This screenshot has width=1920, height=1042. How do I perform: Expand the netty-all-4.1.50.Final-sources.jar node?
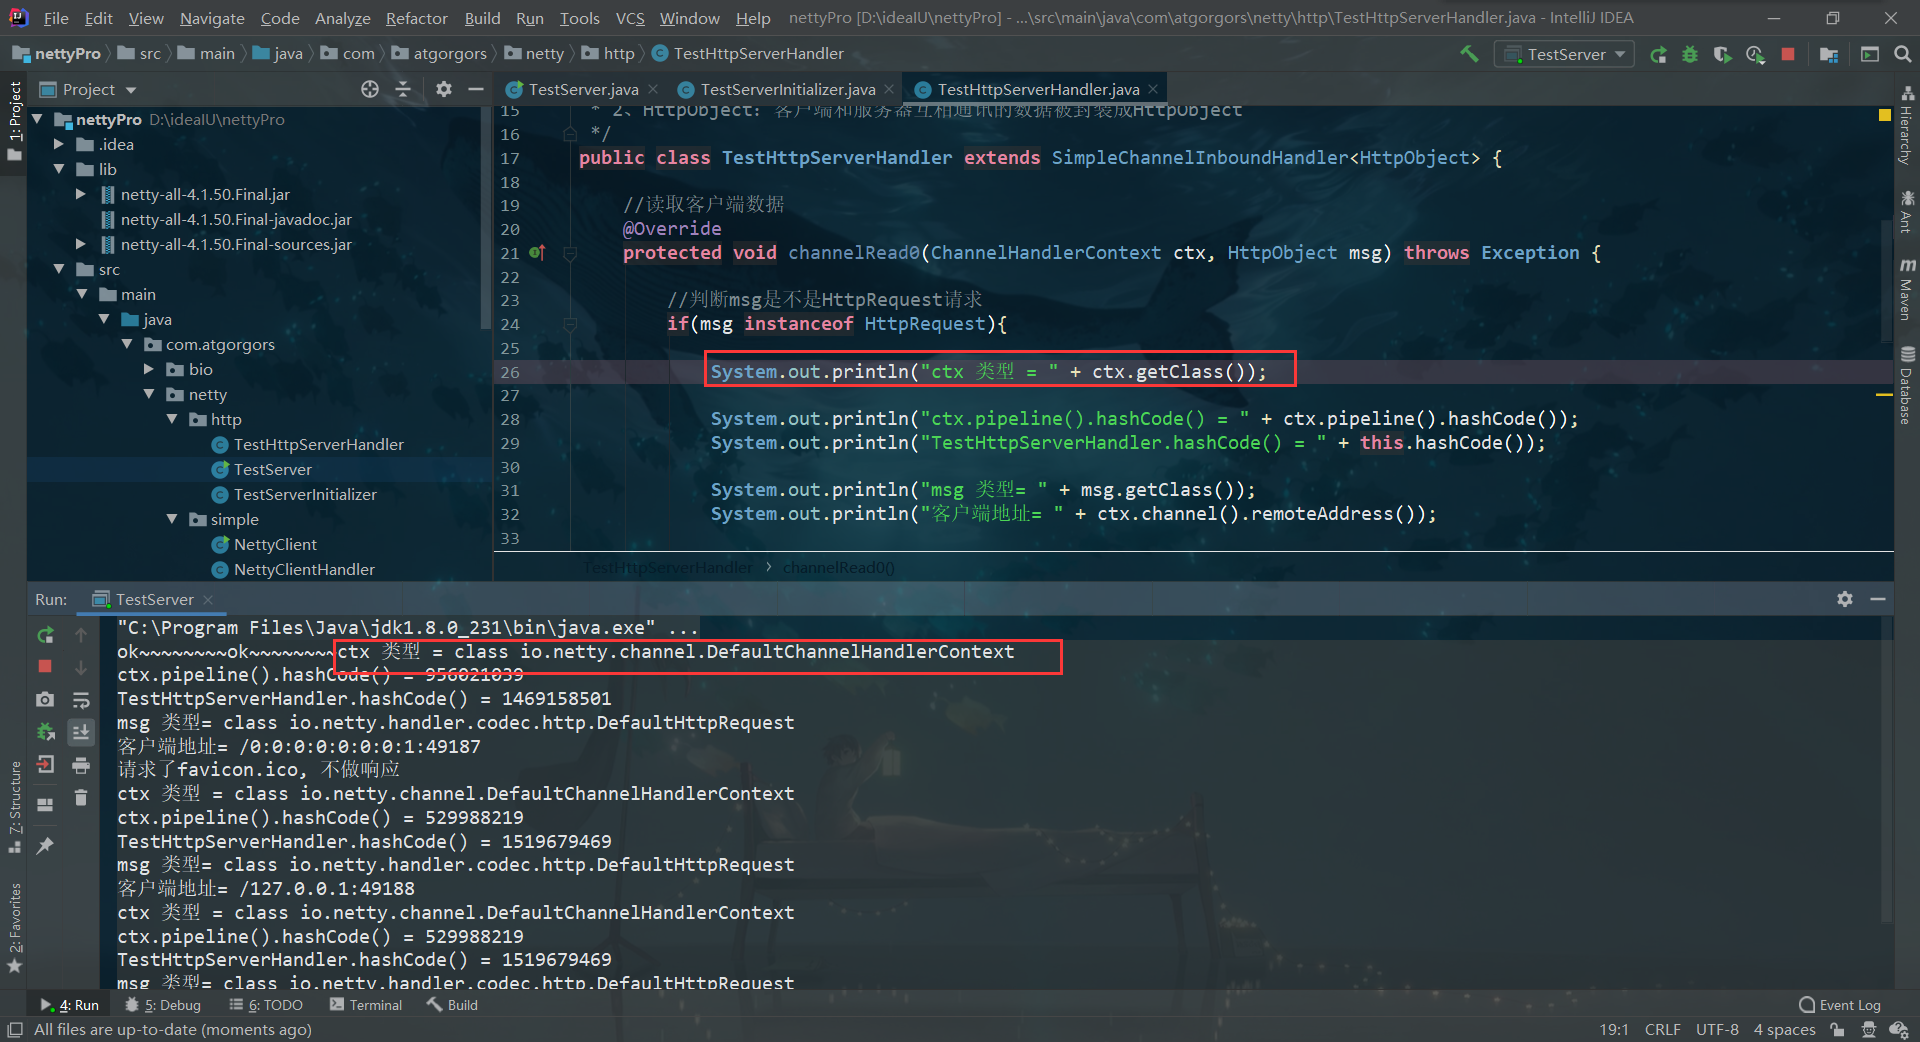[81, 244]
